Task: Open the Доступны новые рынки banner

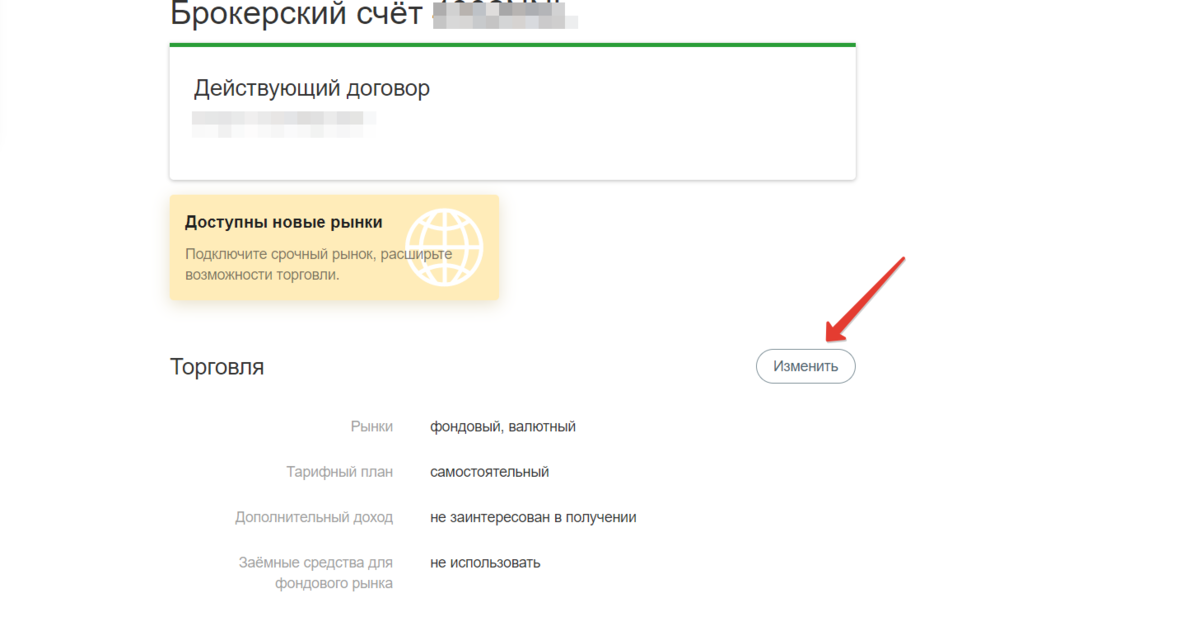Action: tap(334, 248)
